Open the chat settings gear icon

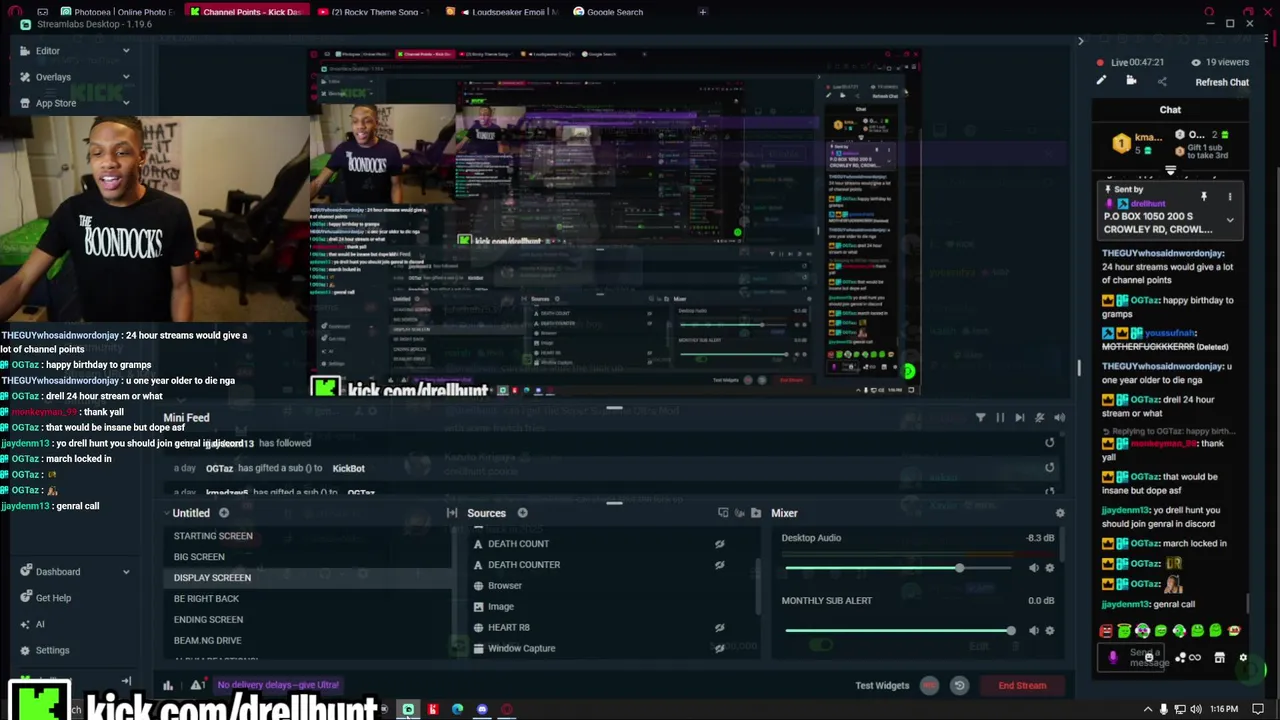[x=1243, y=658]
